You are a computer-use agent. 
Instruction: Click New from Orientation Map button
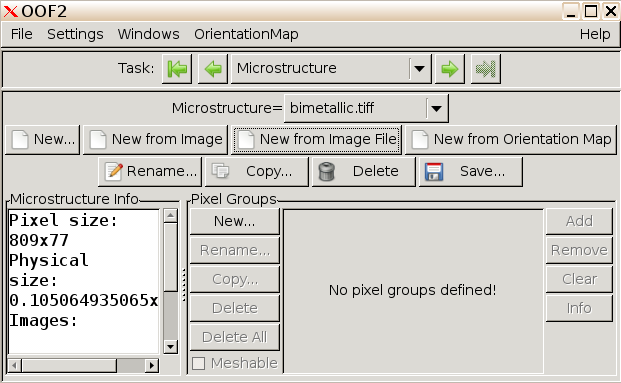[511, 140]
